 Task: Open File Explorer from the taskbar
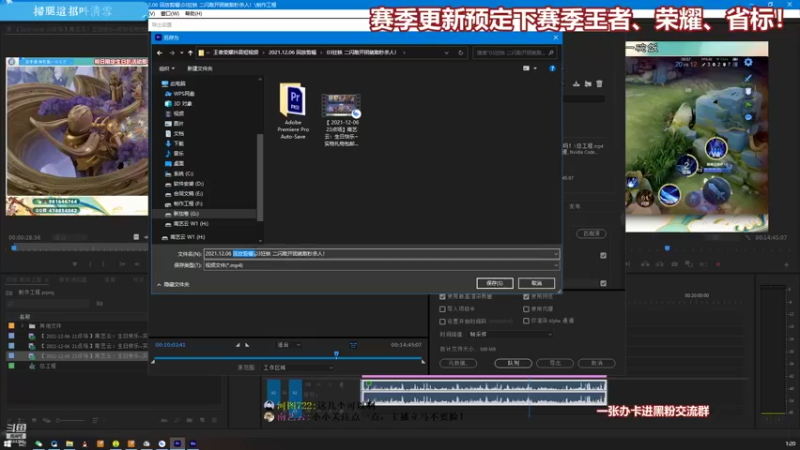(x=69, y=444)
